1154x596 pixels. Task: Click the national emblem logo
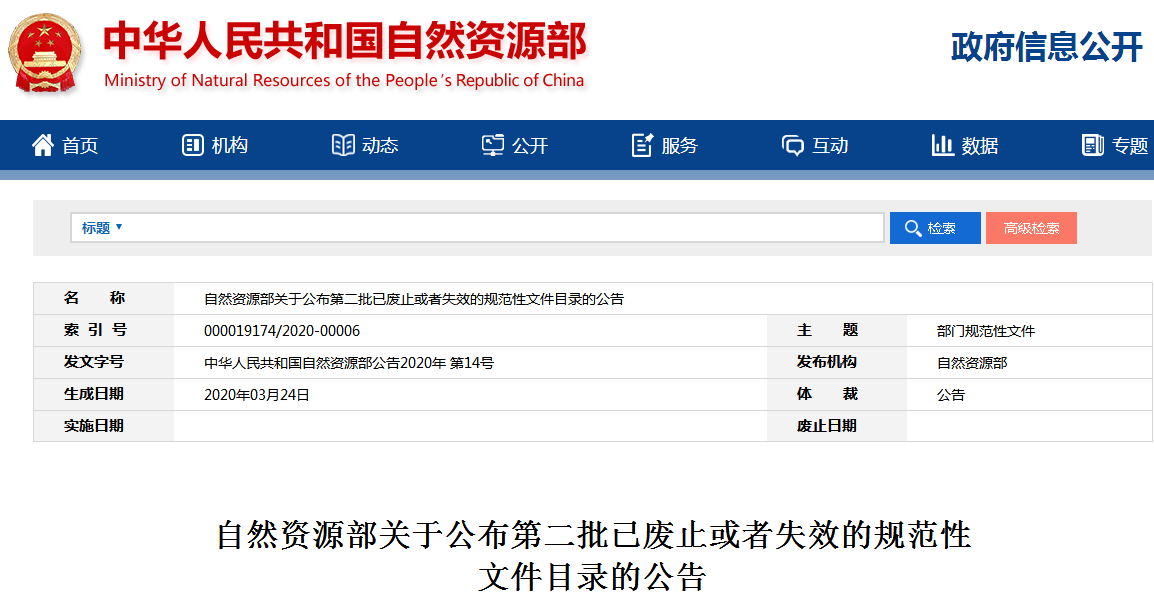[46, 53]
